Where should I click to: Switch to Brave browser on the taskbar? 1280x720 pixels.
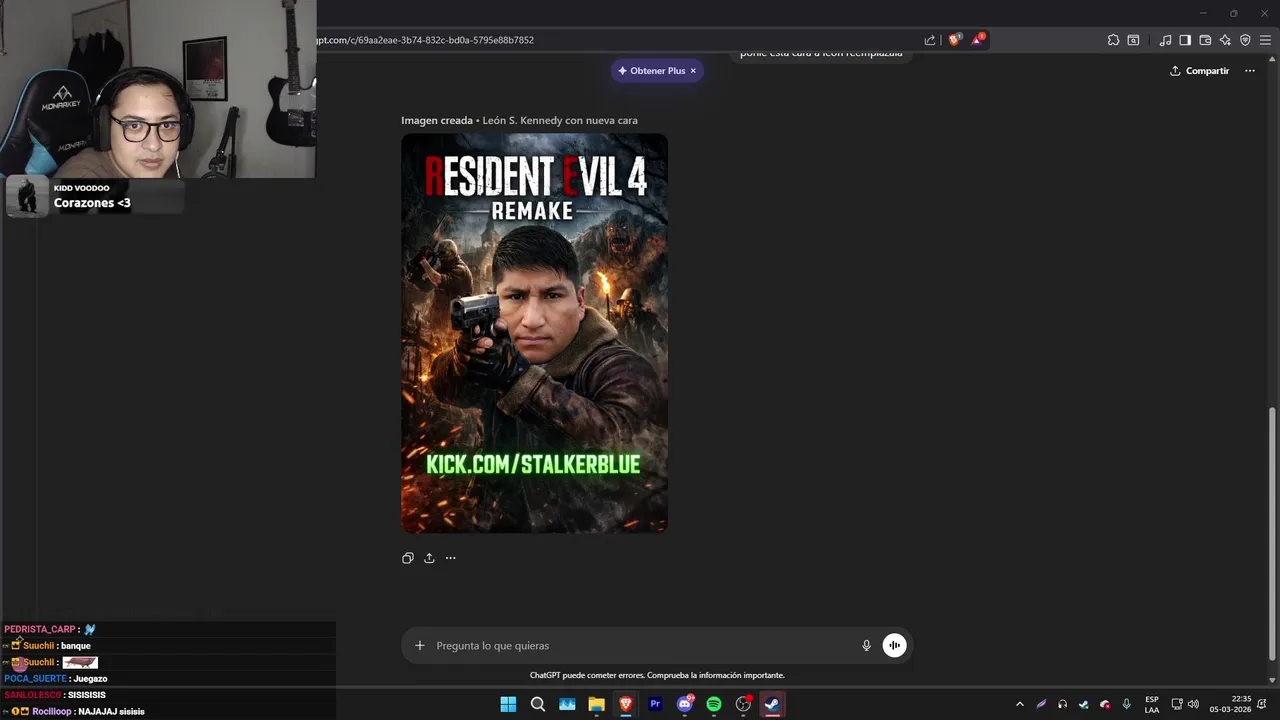click(x=626, y=704)
